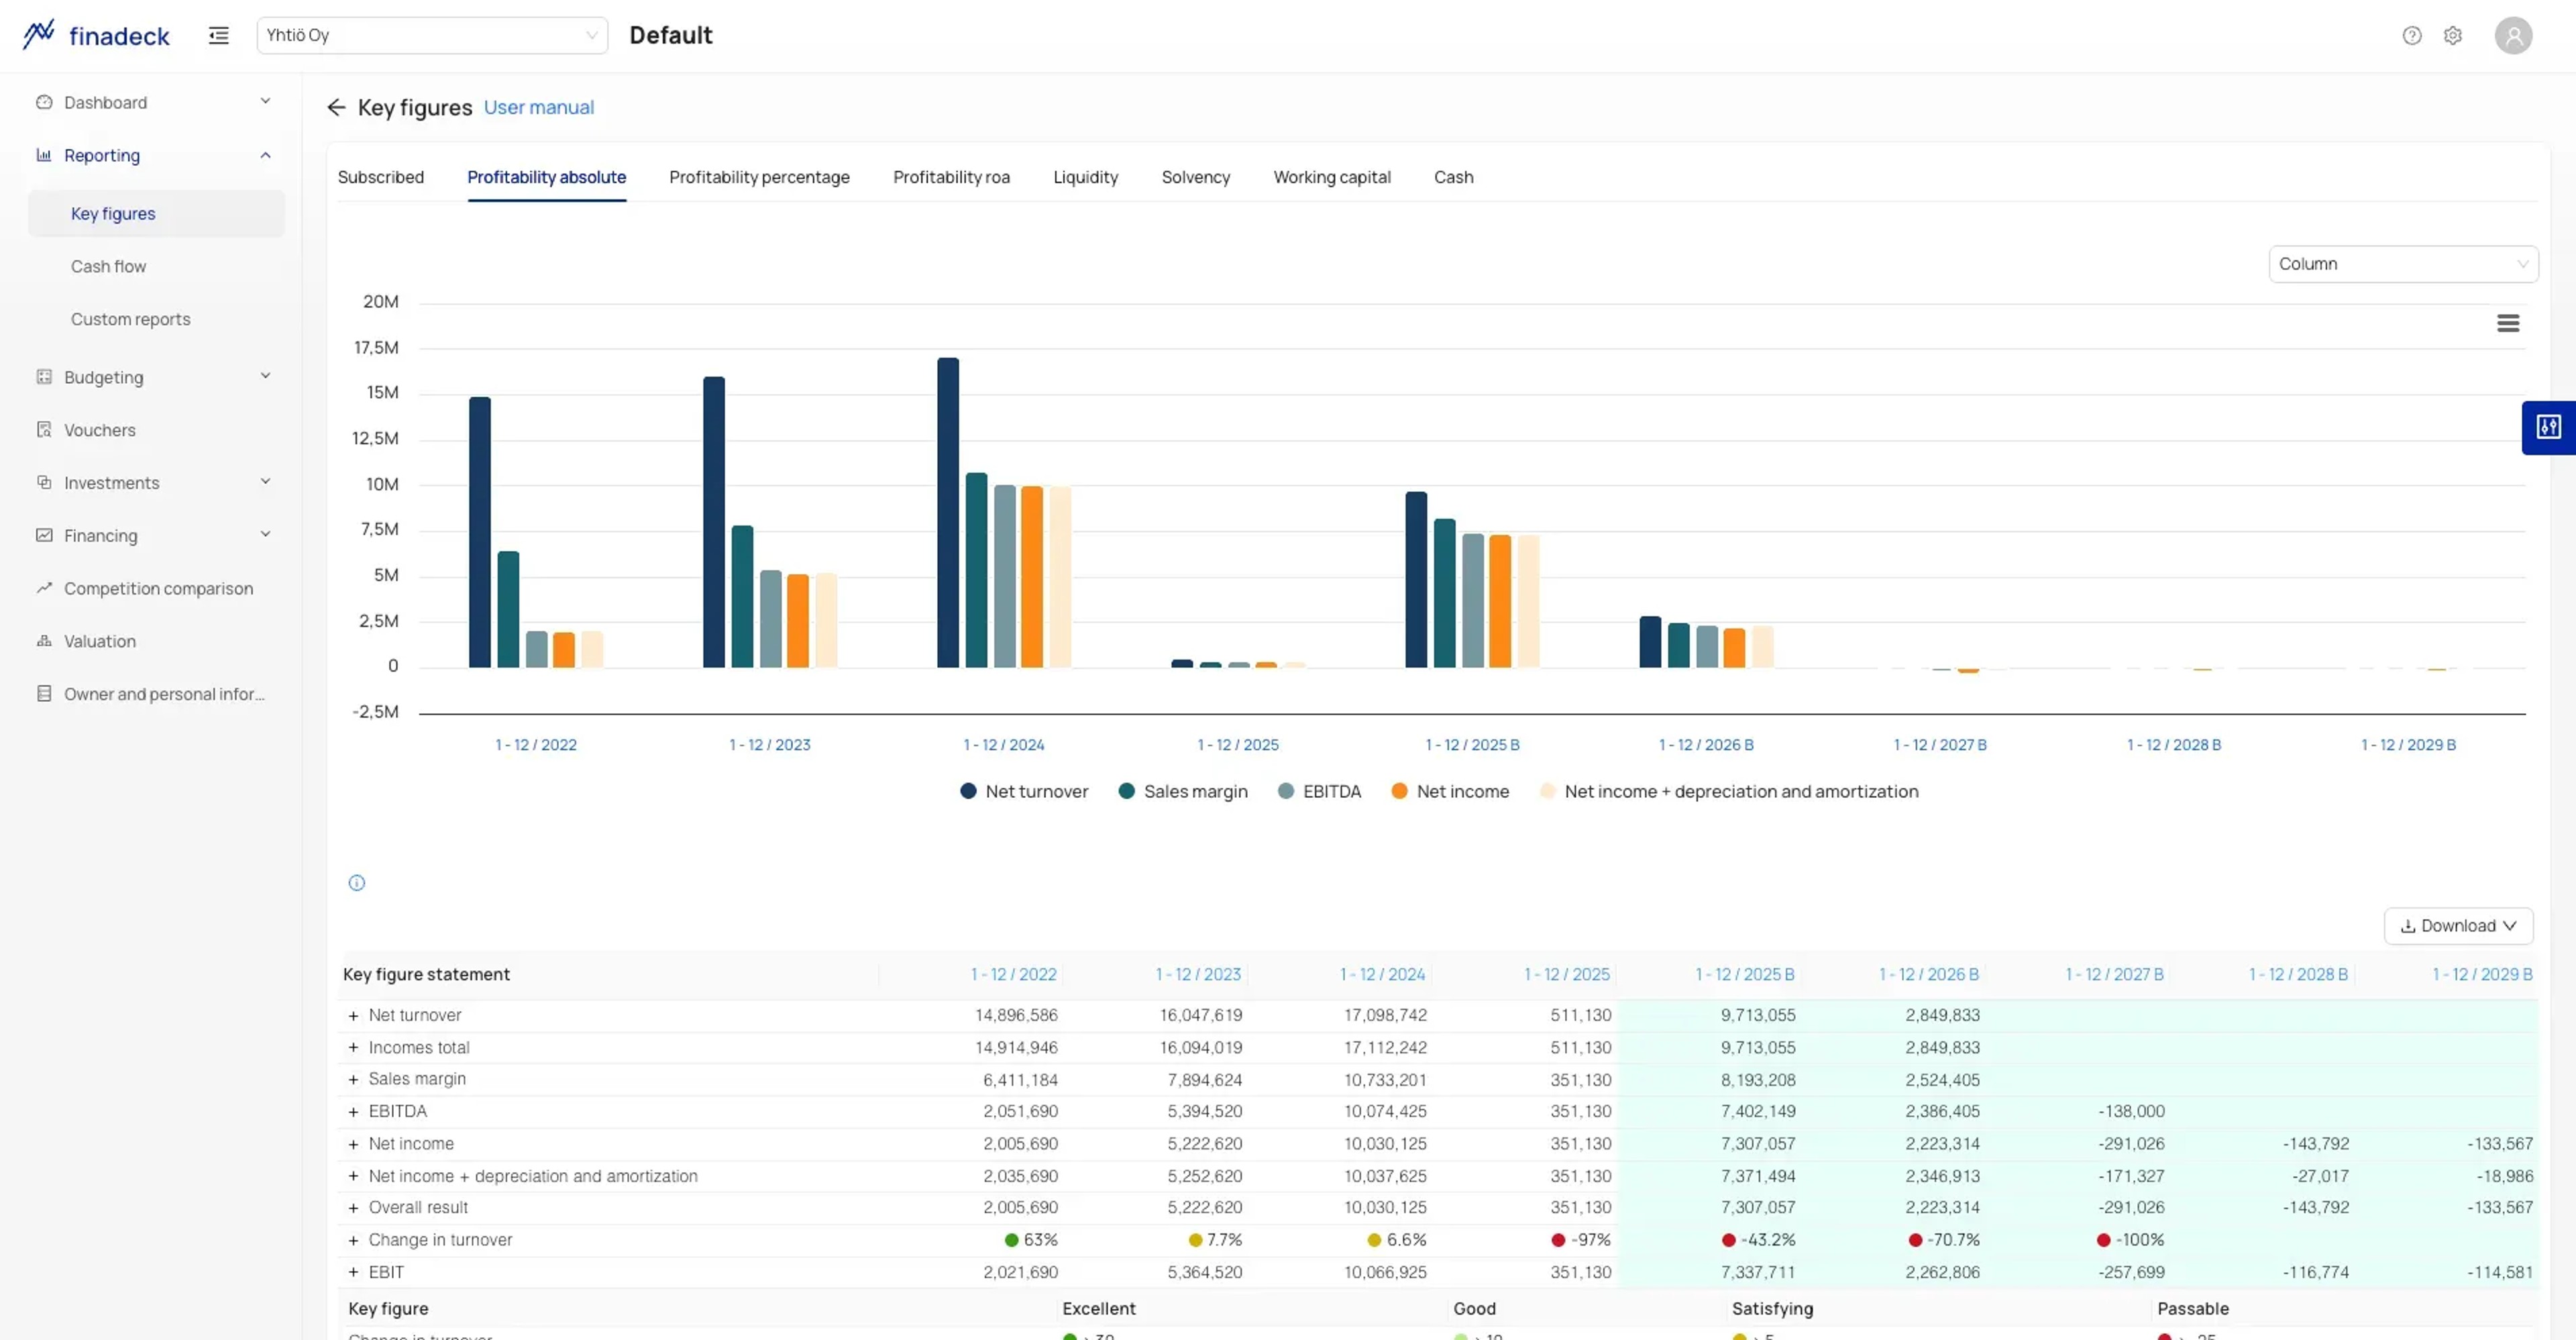Switch to the Solvency tab
Screen dimensions: 2576x1340
pyautogui.click(x=1195, y=177)
